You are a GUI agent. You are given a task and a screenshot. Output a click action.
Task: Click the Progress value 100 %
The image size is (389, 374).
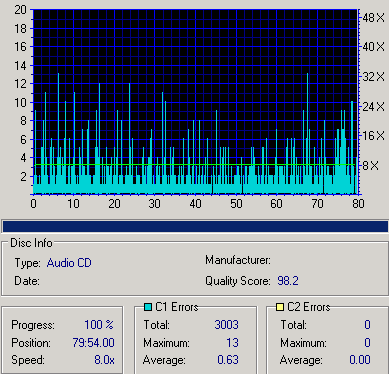click(99, 325)
